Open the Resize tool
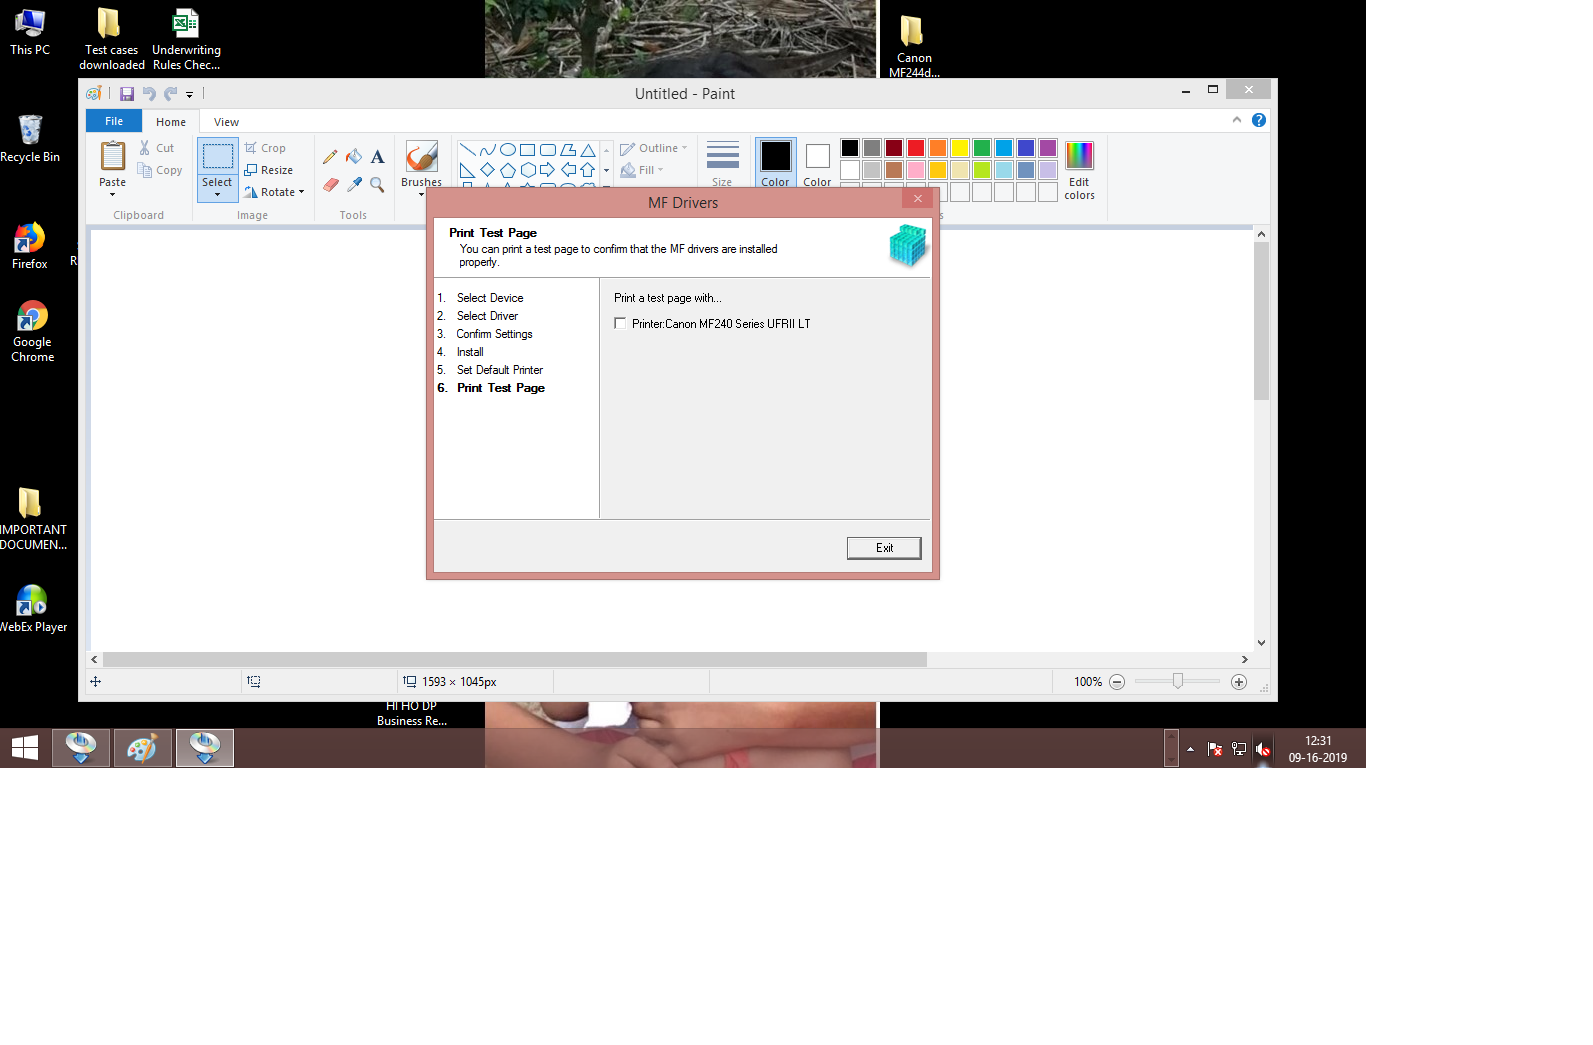 tap(268, 170)
